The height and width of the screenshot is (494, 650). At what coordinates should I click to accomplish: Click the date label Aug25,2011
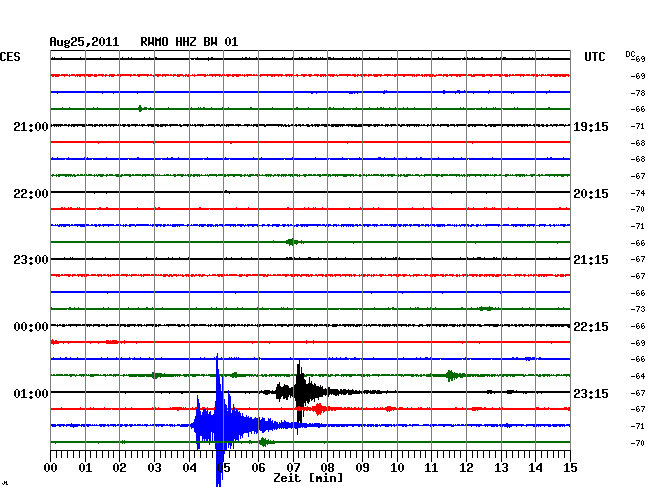84,42
